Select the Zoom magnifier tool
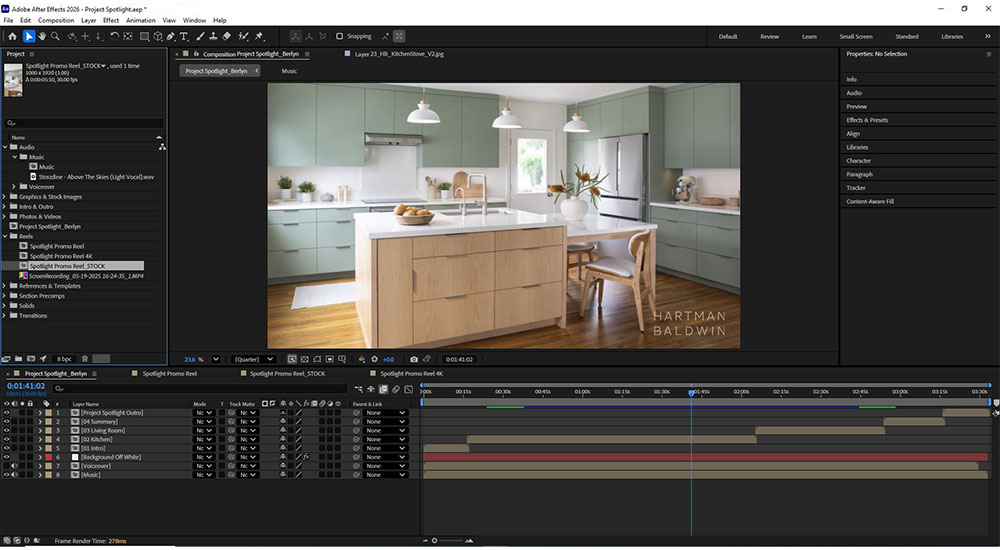The image size is (1000, 550). point(55,36)
